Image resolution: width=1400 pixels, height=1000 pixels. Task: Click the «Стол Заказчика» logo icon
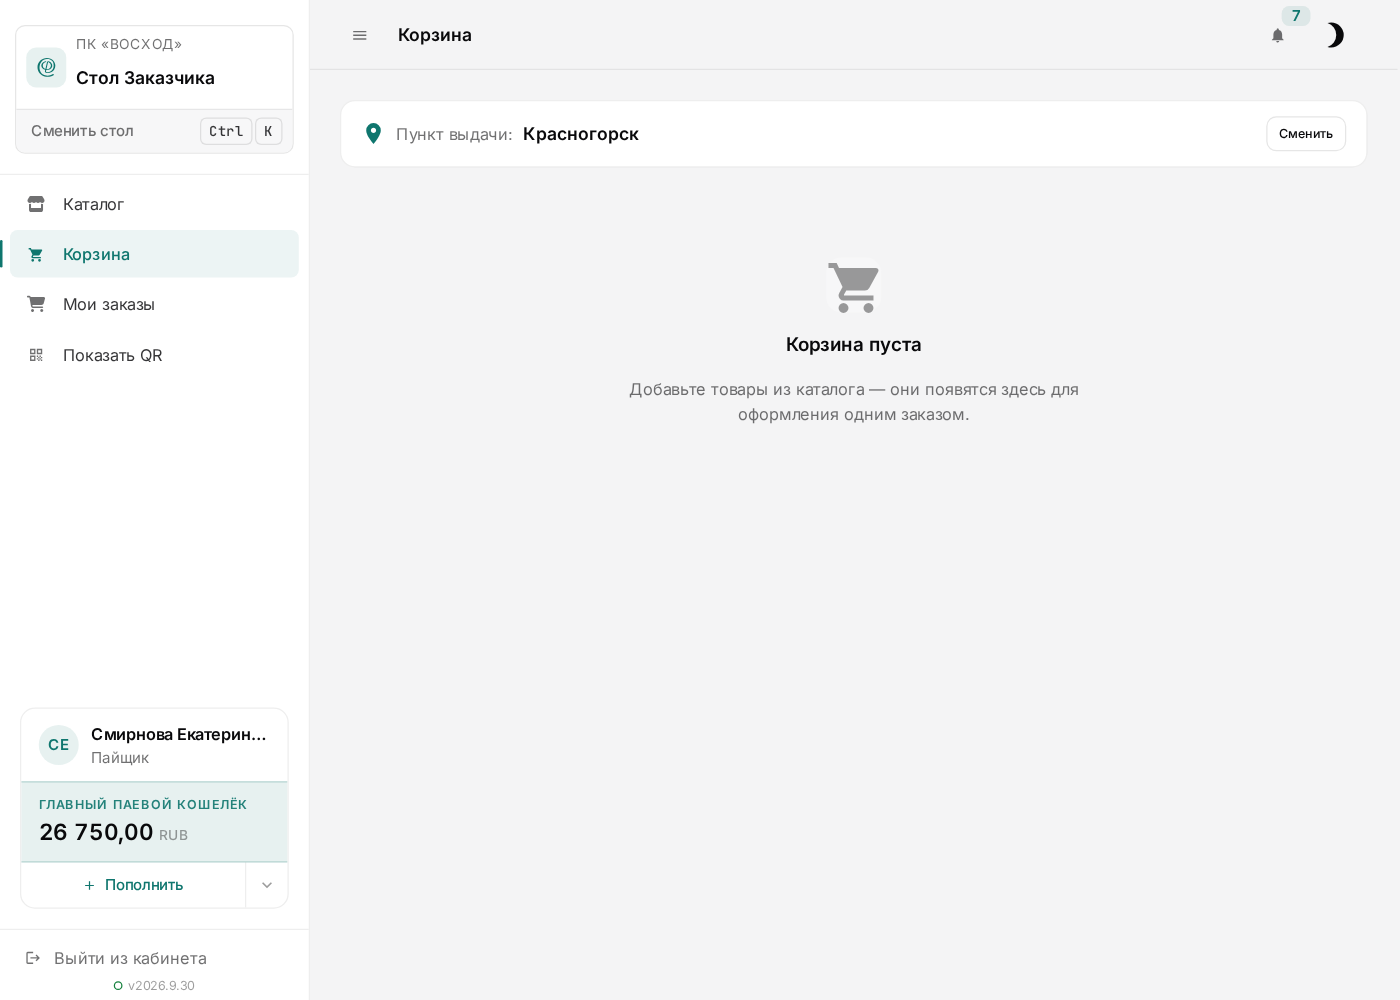pos(46,67)
